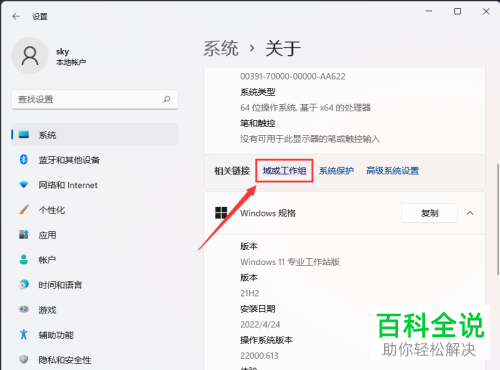Click the 复制 button for Windows 规格
Image resolution: width=500 pixels, height=370 pixels.
coord(429,213)
